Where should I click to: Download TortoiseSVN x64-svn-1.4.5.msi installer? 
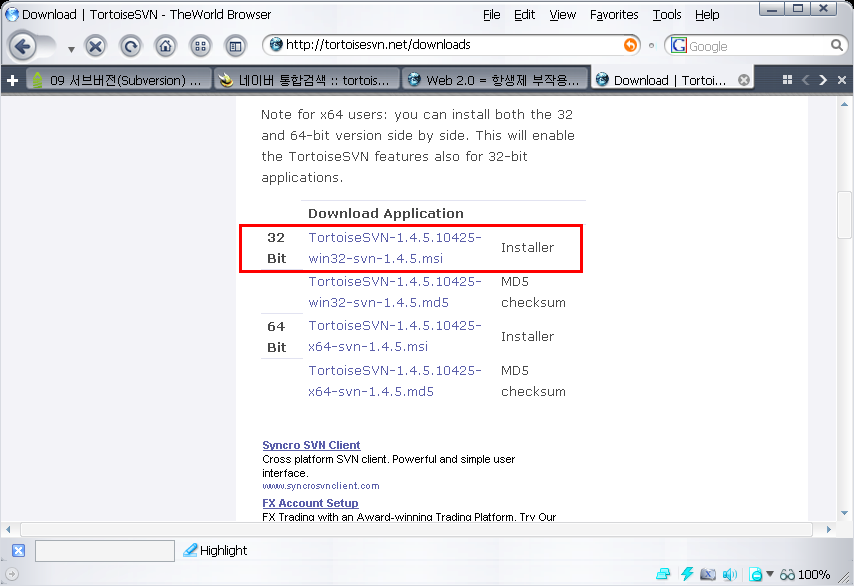395,336
